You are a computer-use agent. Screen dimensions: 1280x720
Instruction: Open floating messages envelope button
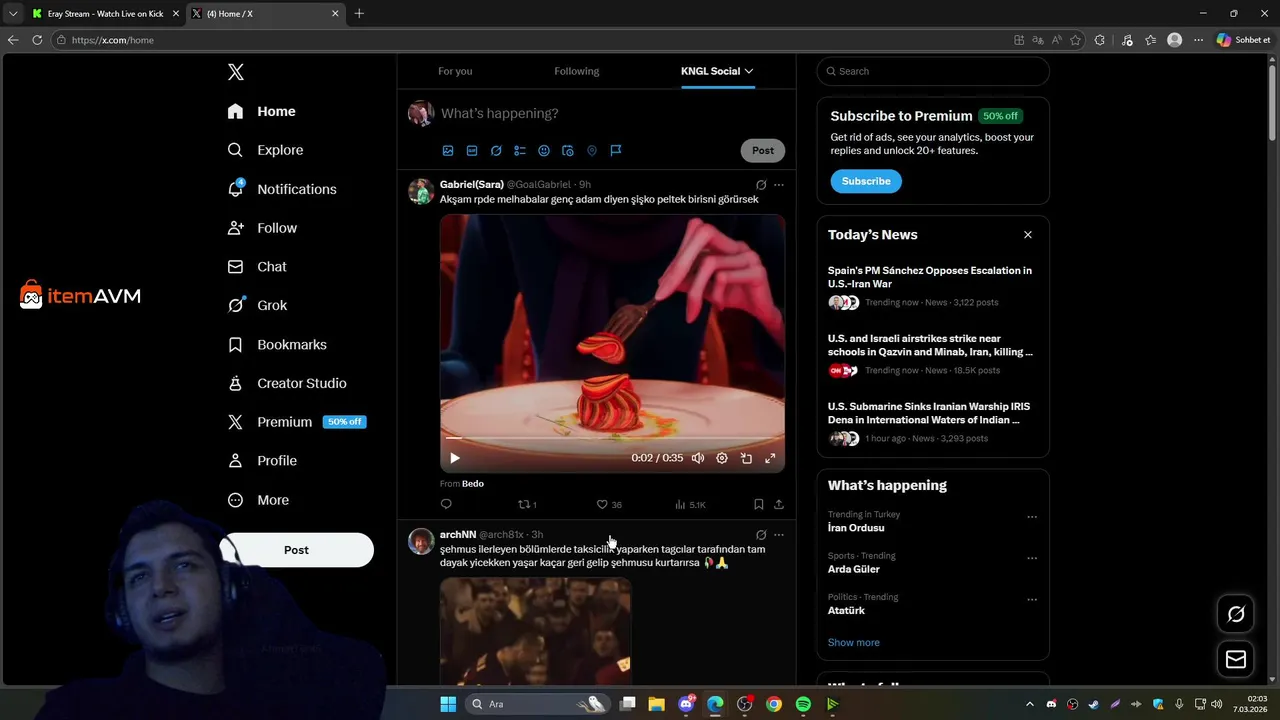coord(1236,659)
